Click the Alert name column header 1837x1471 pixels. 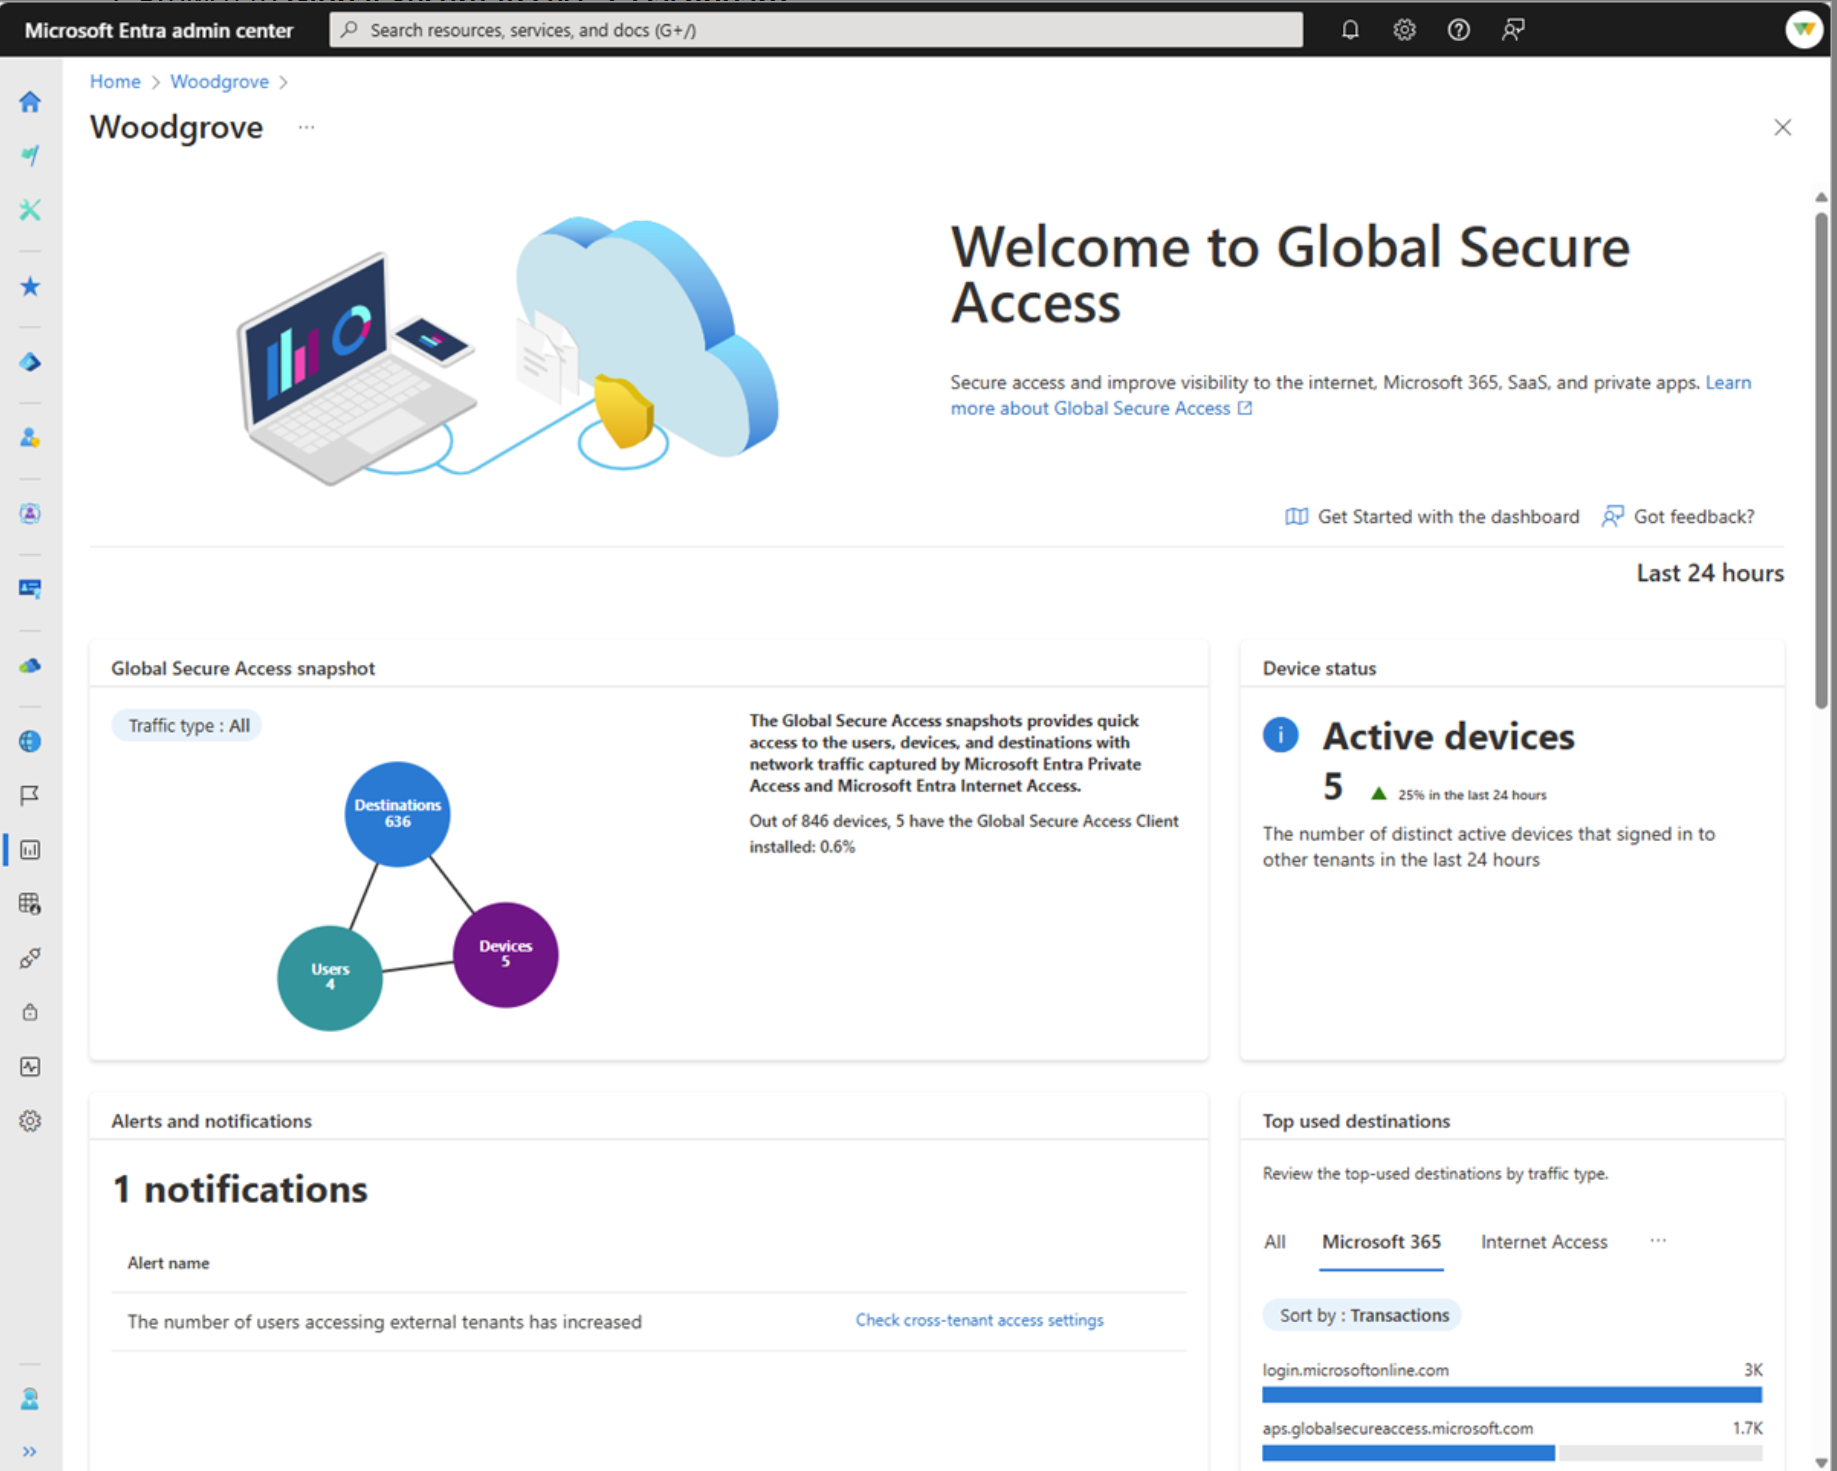pyautogui.click(x=168, y=1263)
